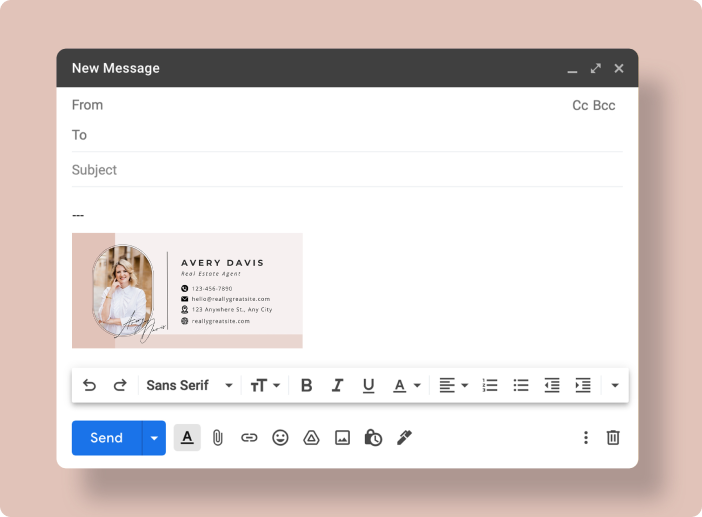Toggle underline formatting
The image size is (702, 517).
pos(368,385)
